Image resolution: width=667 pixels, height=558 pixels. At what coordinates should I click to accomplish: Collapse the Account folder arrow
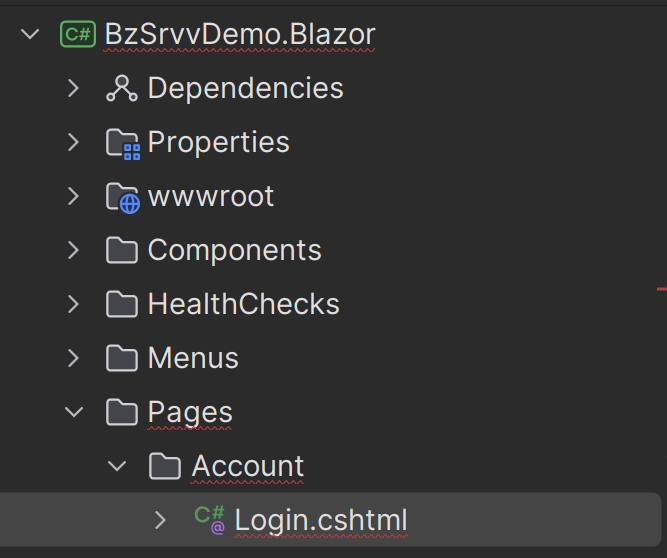[x=117, y=466]
